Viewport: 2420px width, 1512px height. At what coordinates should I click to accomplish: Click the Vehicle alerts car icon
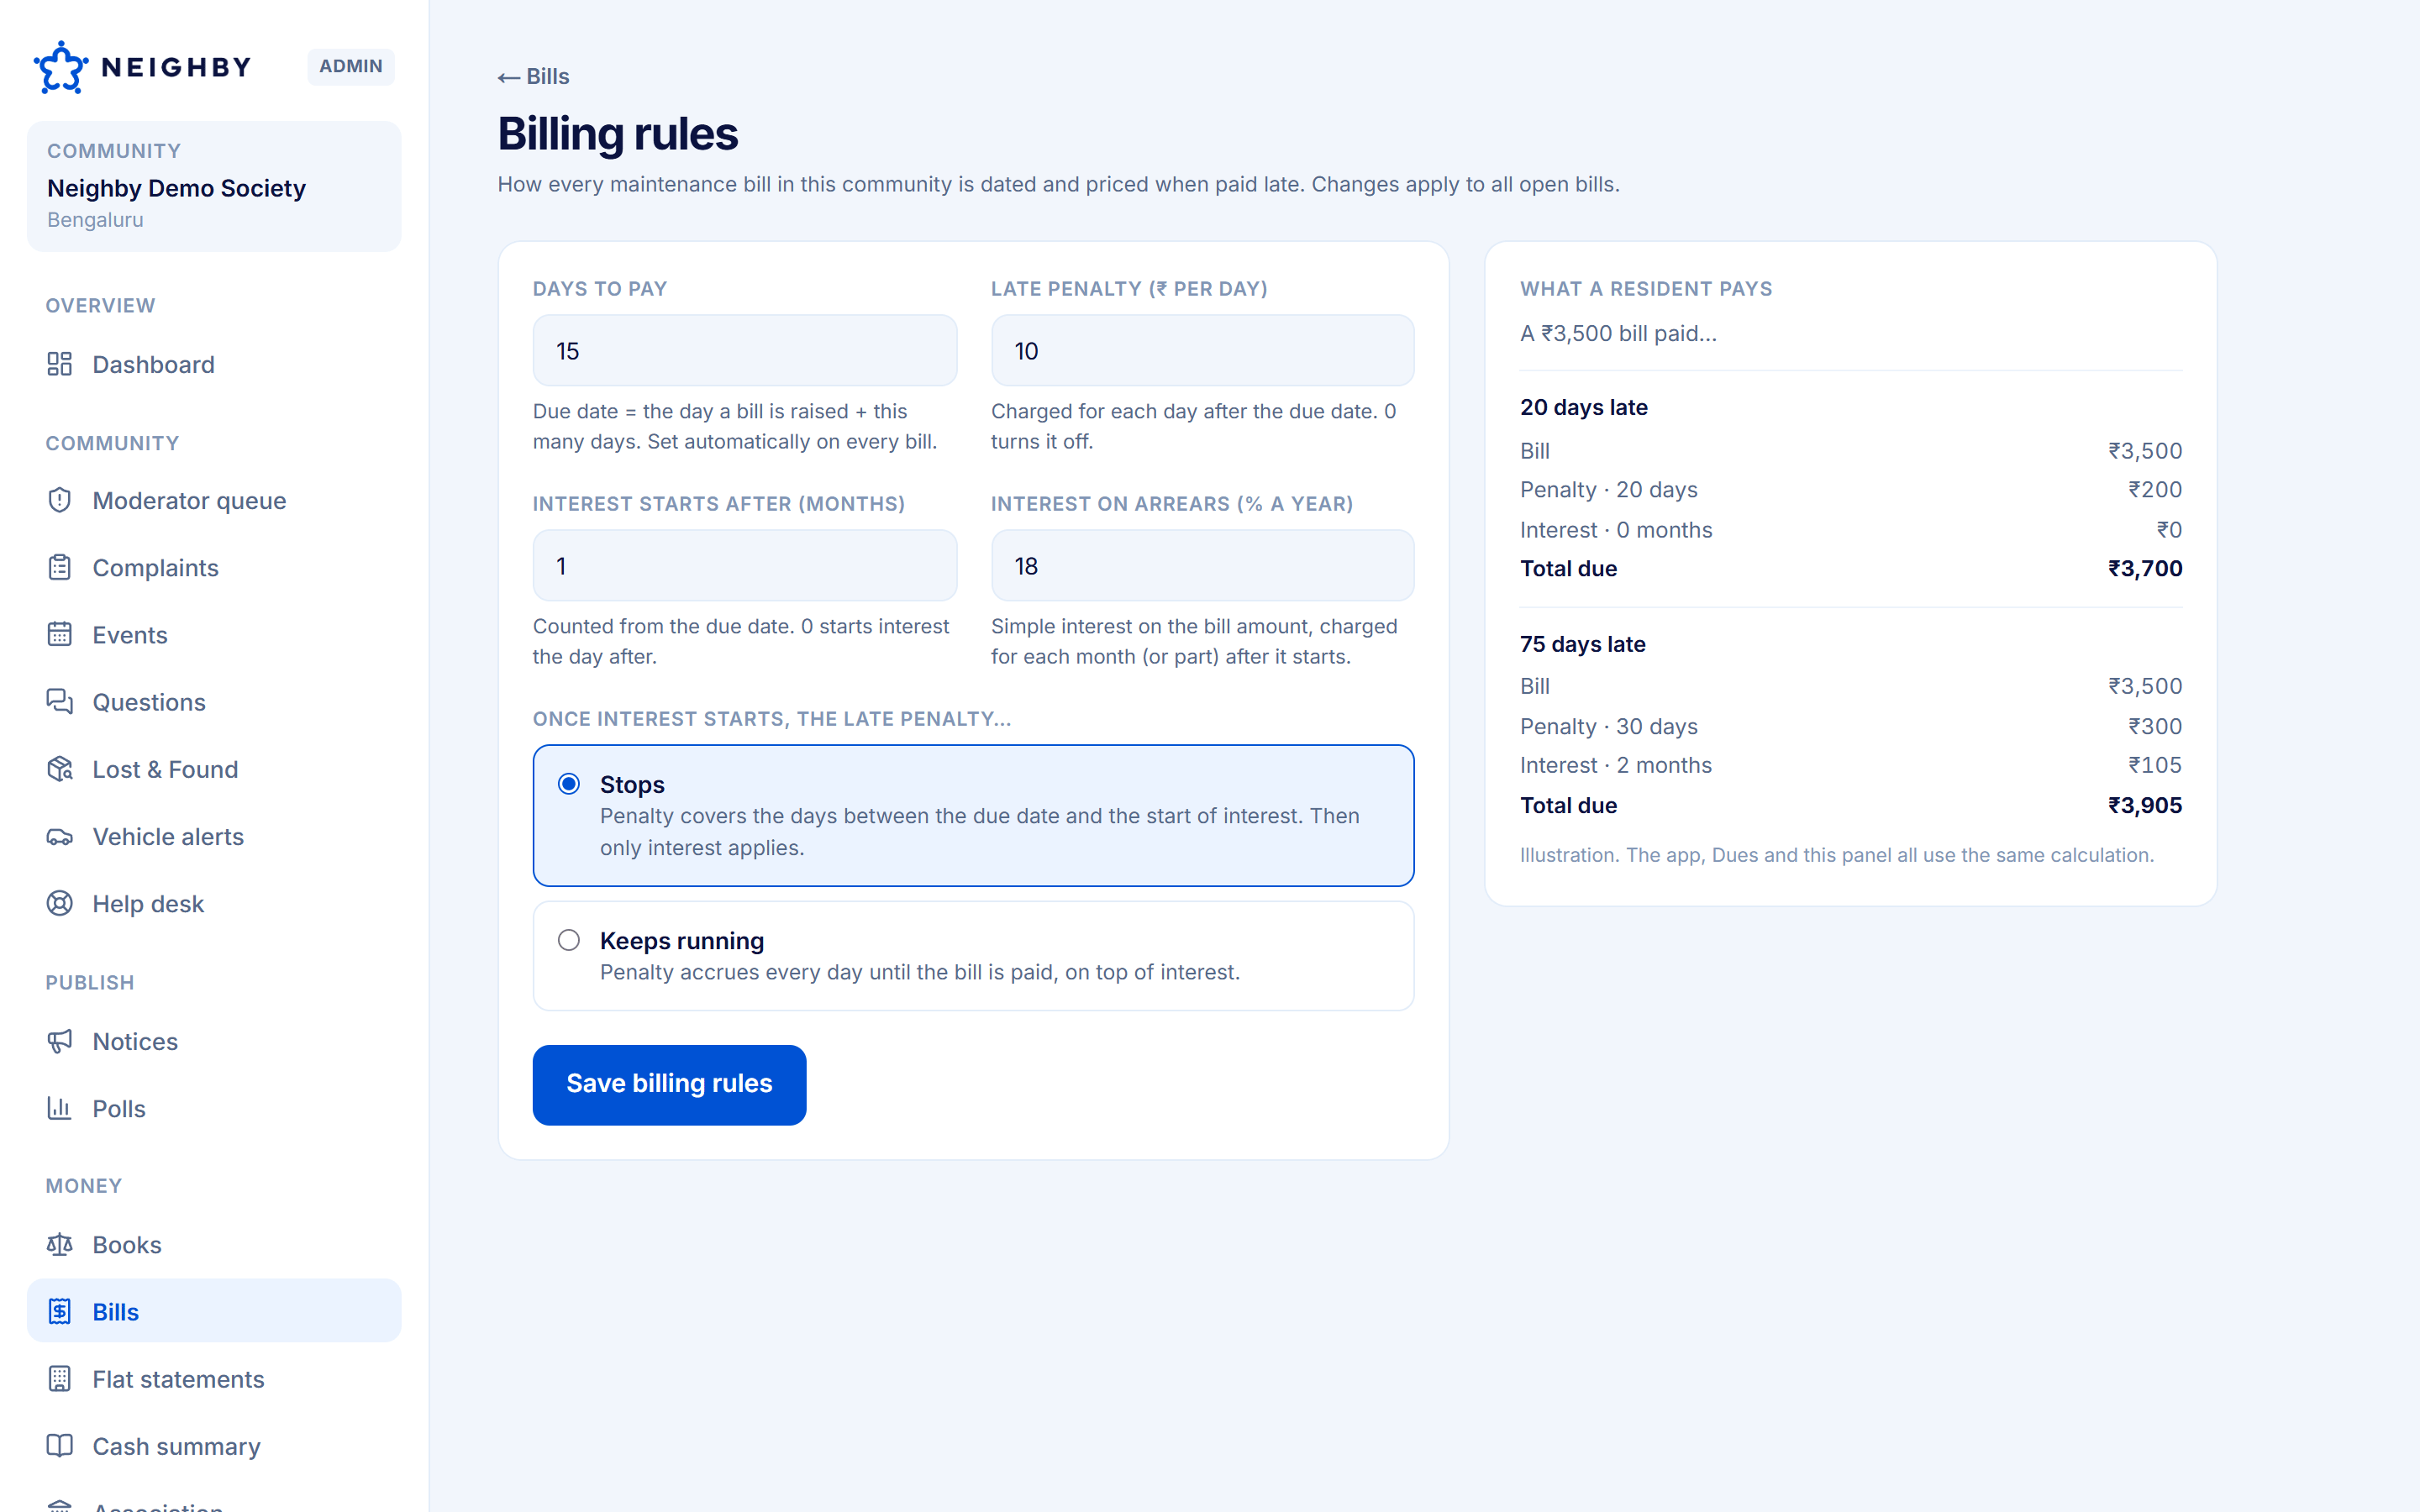(60, 836)
